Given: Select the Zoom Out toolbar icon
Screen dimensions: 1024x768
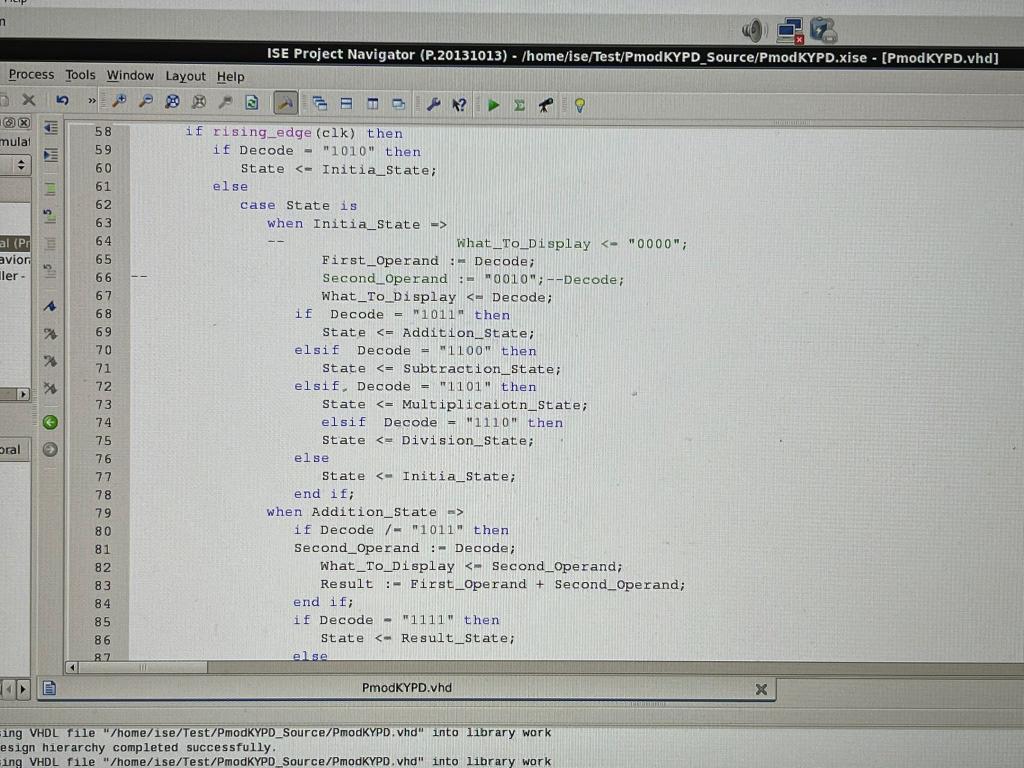Looking at the screenshot, I should (145, 104).
